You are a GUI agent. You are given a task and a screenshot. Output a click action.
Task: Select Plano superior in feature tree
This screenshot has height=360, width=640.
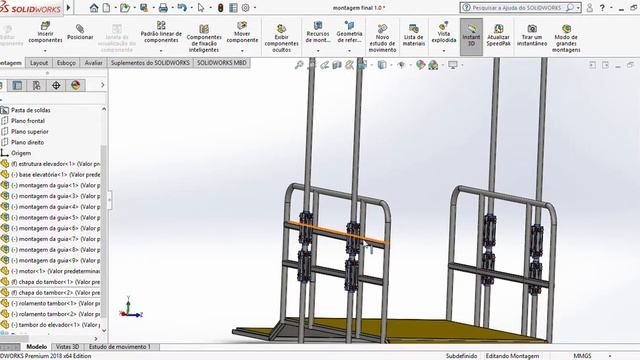coord(29,131)
